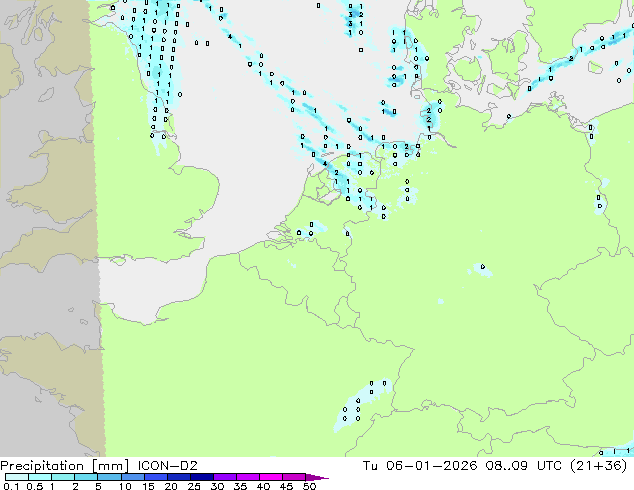This screenshot has width=634, height=490.
Task: Click the 35–40 mm legend color swatch
Action: click(x=247, y=477)
